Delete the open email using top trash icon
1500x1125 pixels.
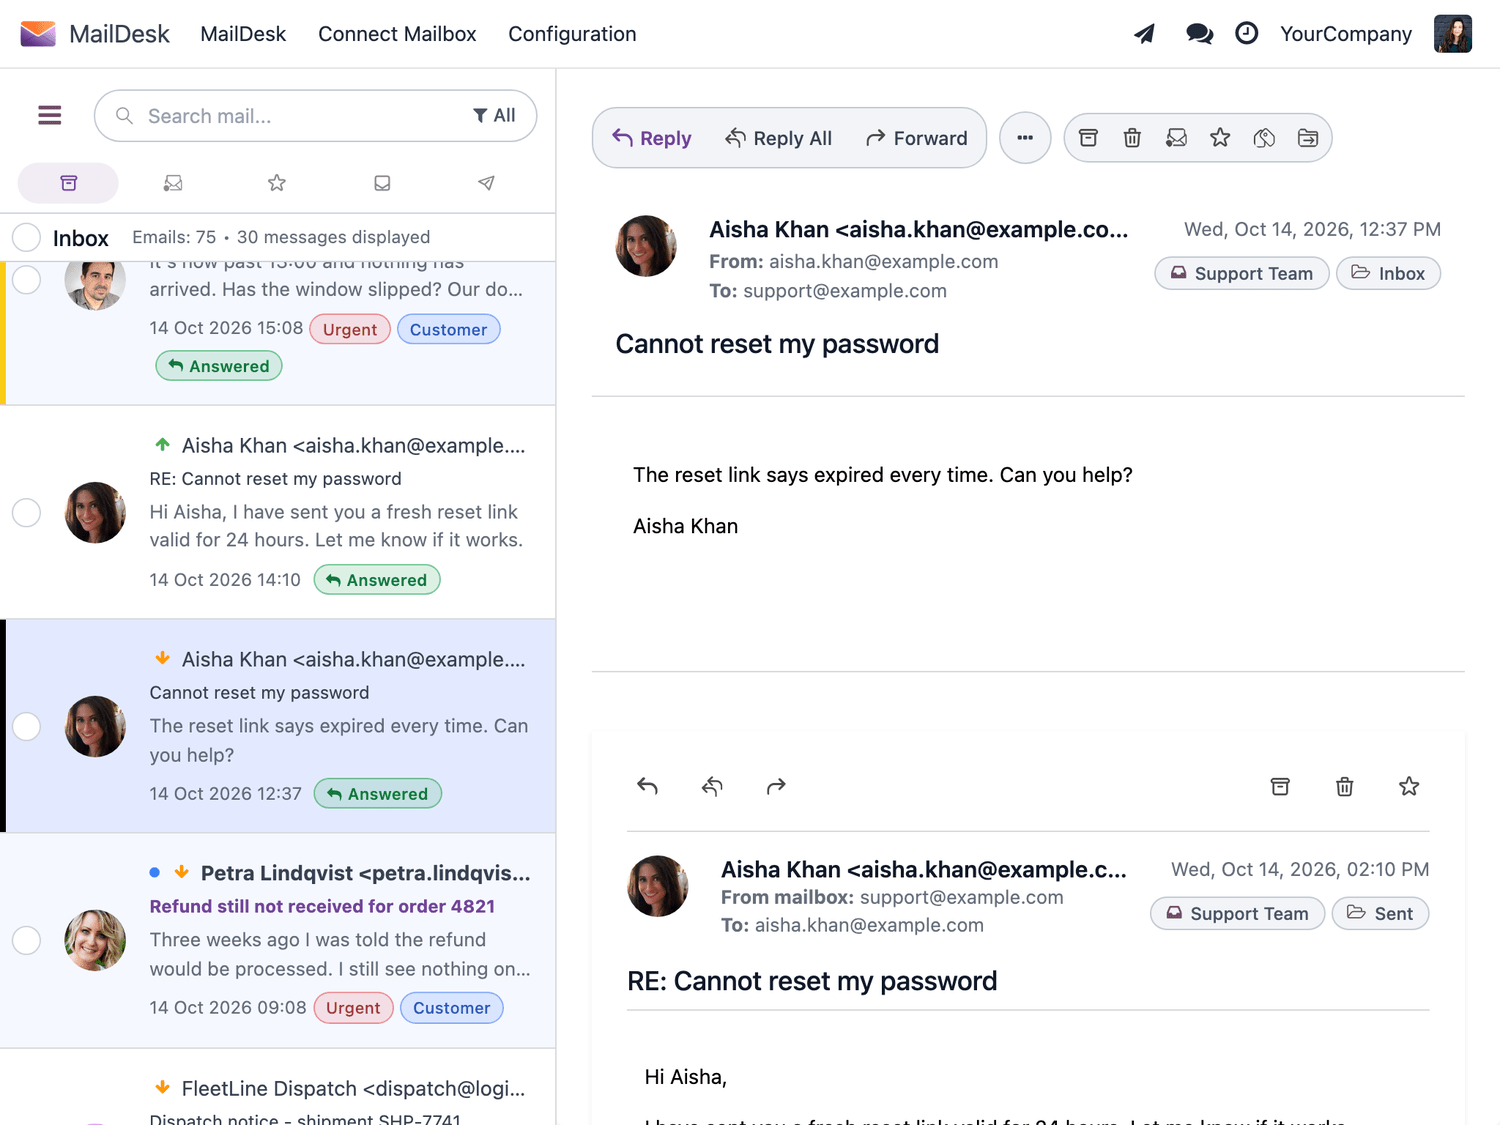pos(1132,138)
